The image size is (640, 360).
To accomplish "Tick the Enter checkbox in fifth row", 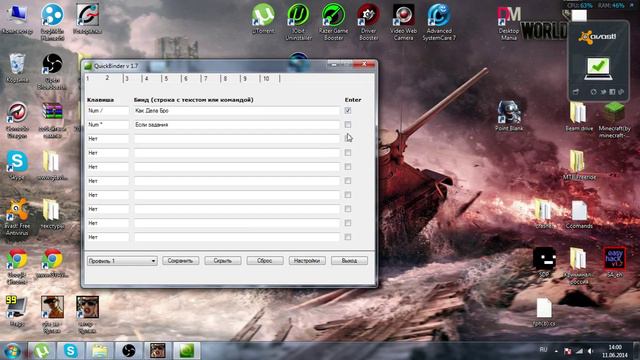I will pyautogui.click(x=348, y=167).
